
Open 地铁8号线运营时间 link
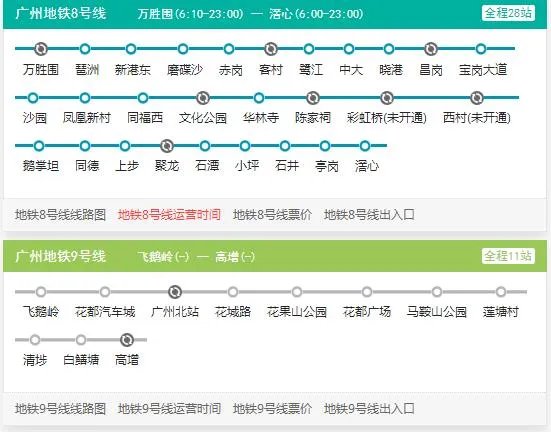[x=169, y=215]
